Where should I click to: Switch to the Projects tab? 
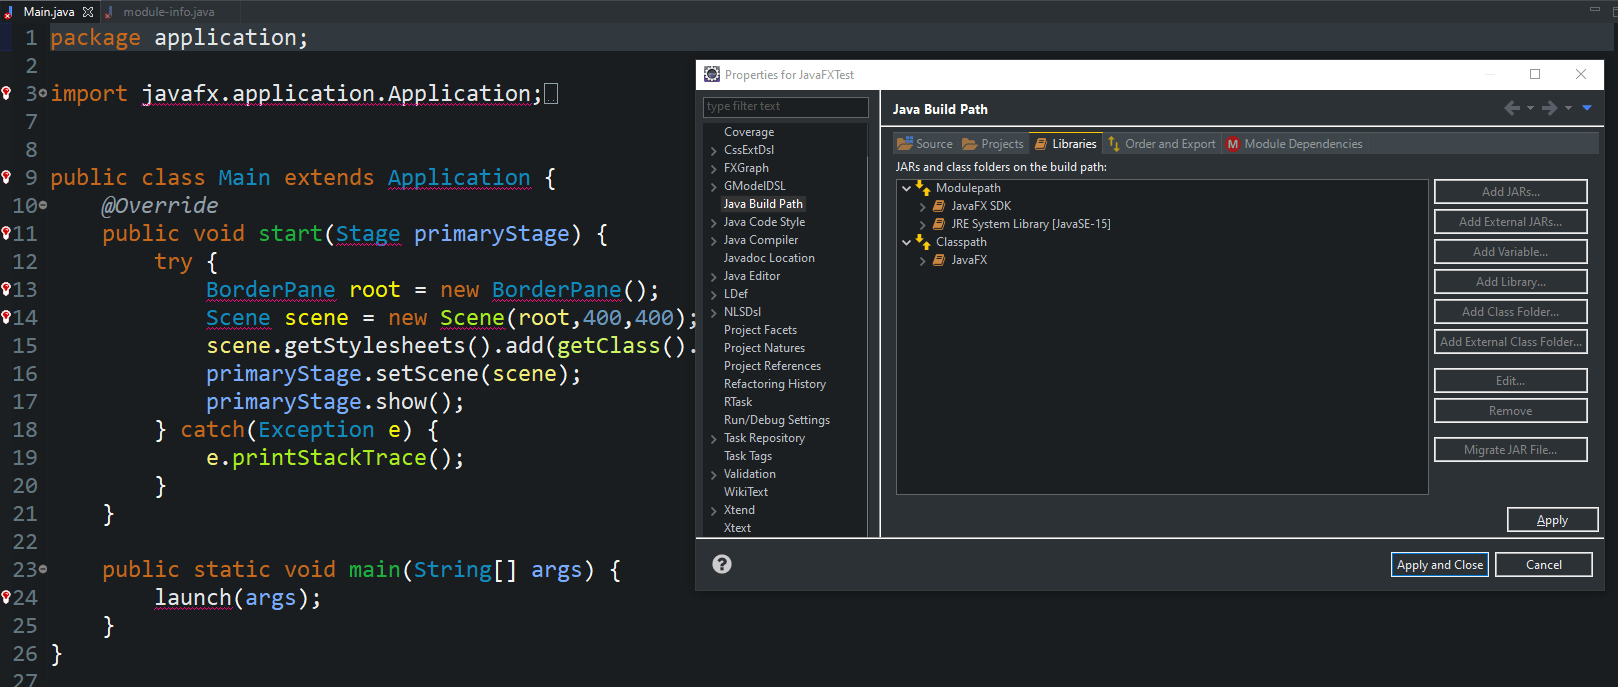tap(993, 144)
